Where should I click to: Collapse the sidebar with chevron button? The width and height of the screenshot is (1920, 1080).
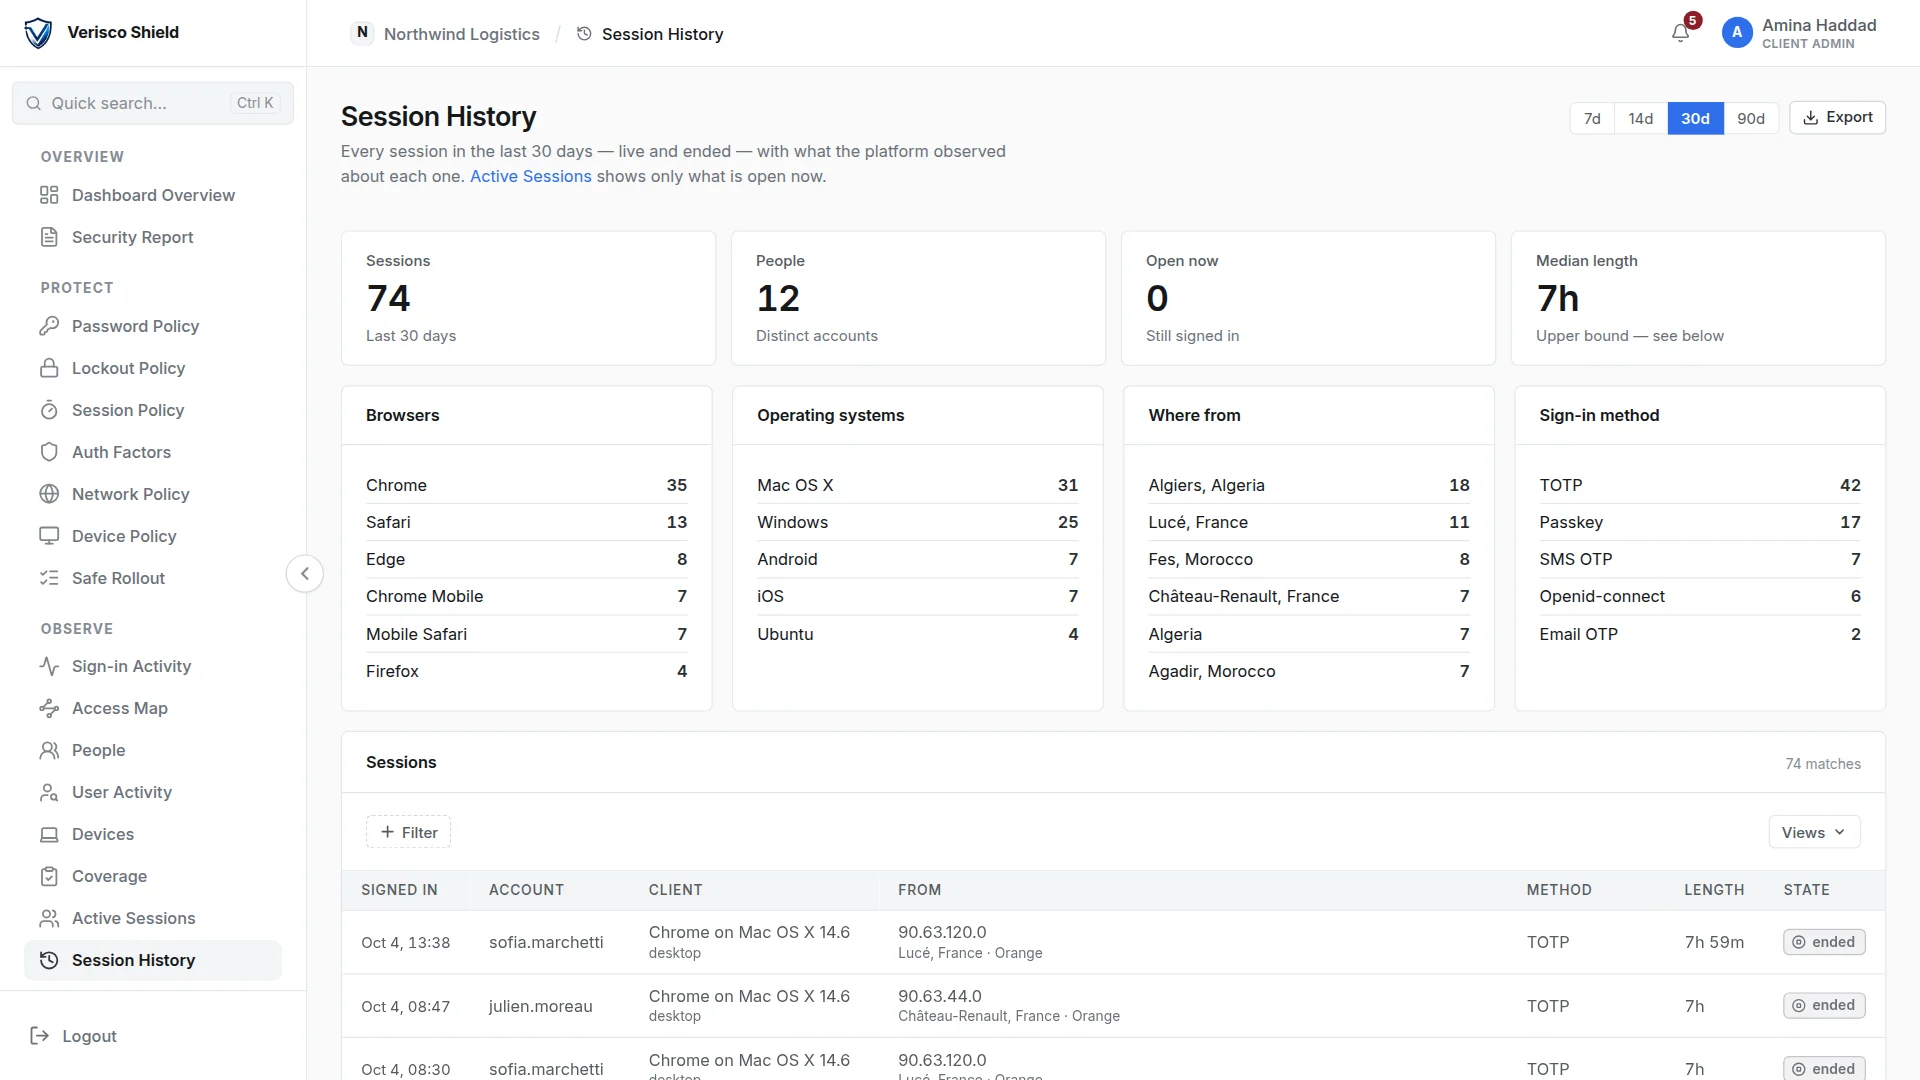click(305, 574)
